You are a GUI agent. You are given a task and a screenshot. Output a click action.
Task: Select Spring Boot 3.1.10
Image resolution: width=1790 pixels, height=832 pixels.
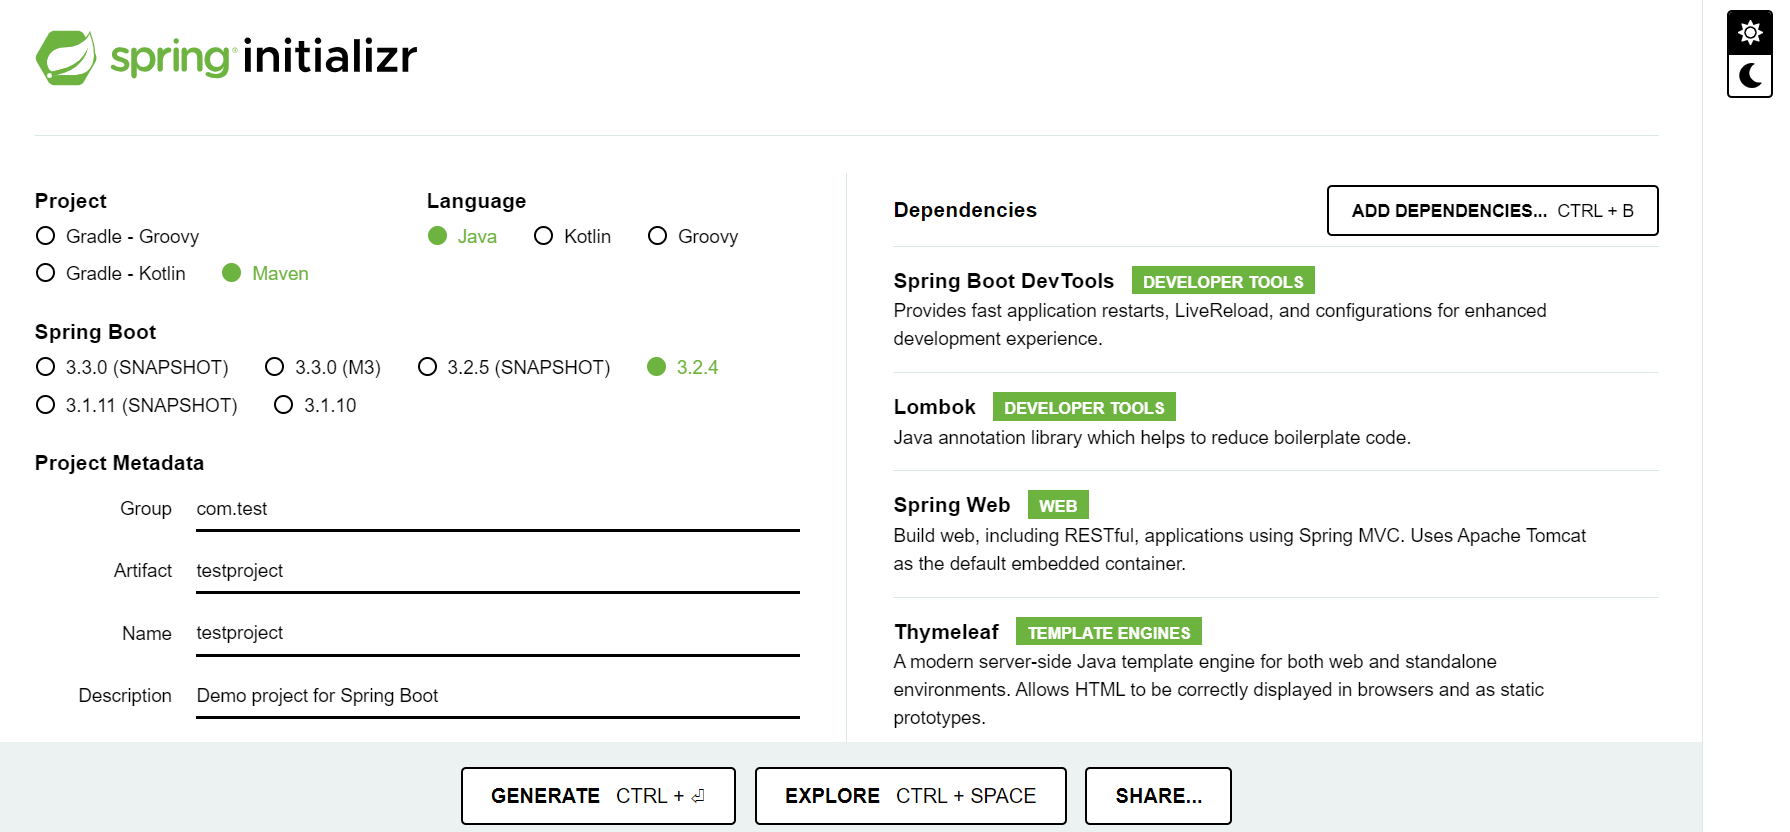click(315, 405)
